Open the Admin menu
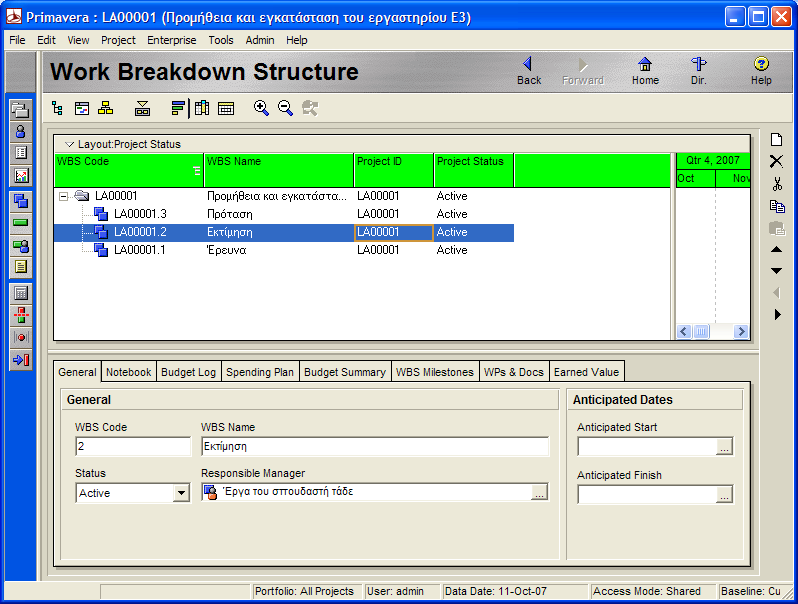The height and width of the screenshot is (604, 798). tap(260, 40)
